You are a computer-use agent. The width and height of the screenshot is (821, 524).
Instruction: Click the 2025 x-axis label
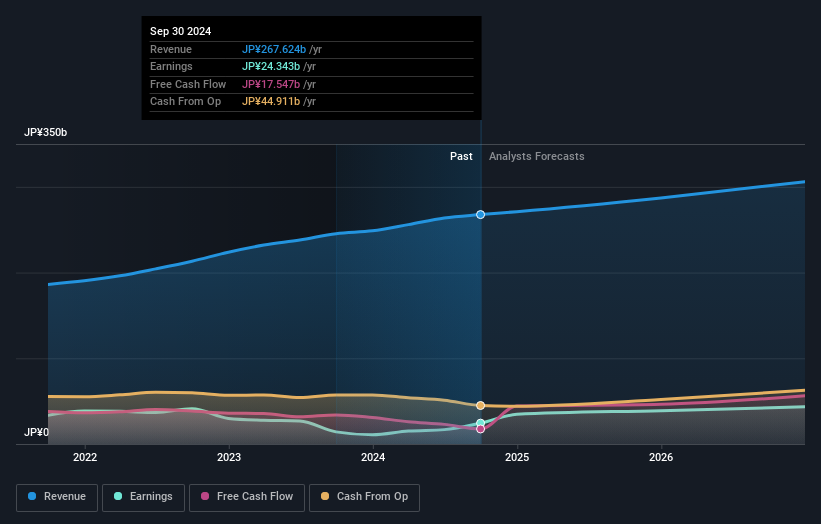click(x=517, y=457)
